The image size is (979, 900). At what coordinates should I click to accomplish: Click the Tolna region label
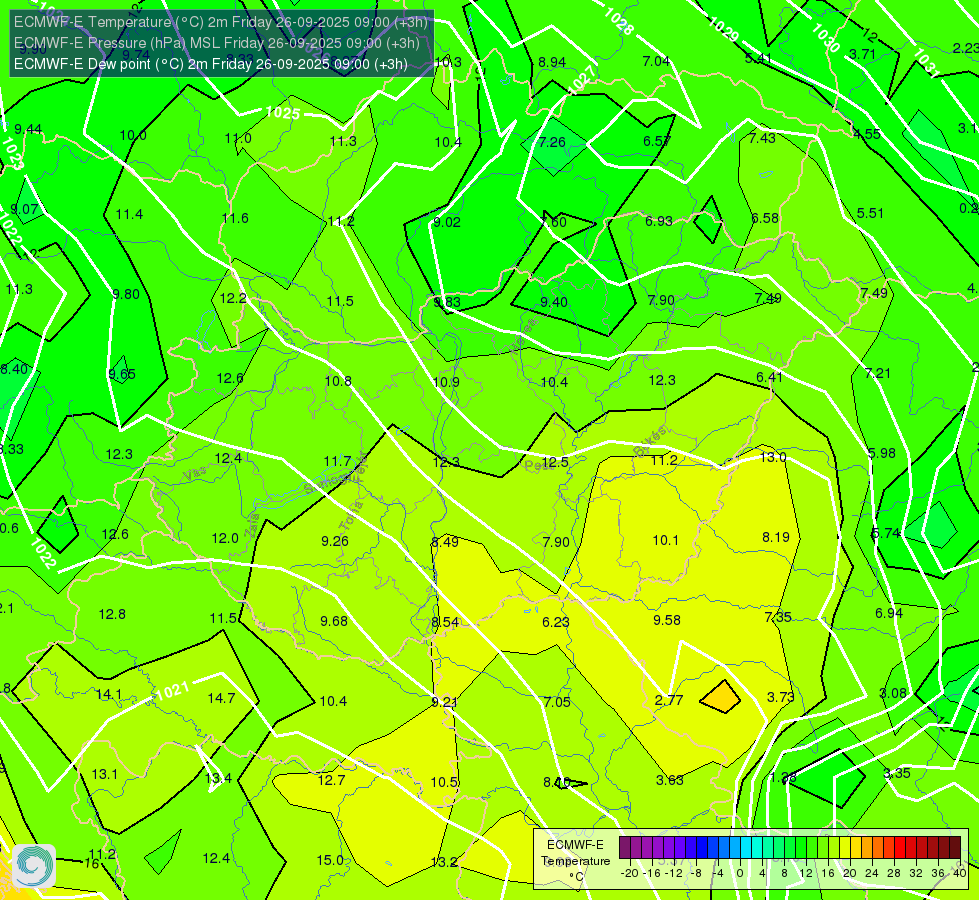click(352, 515)
